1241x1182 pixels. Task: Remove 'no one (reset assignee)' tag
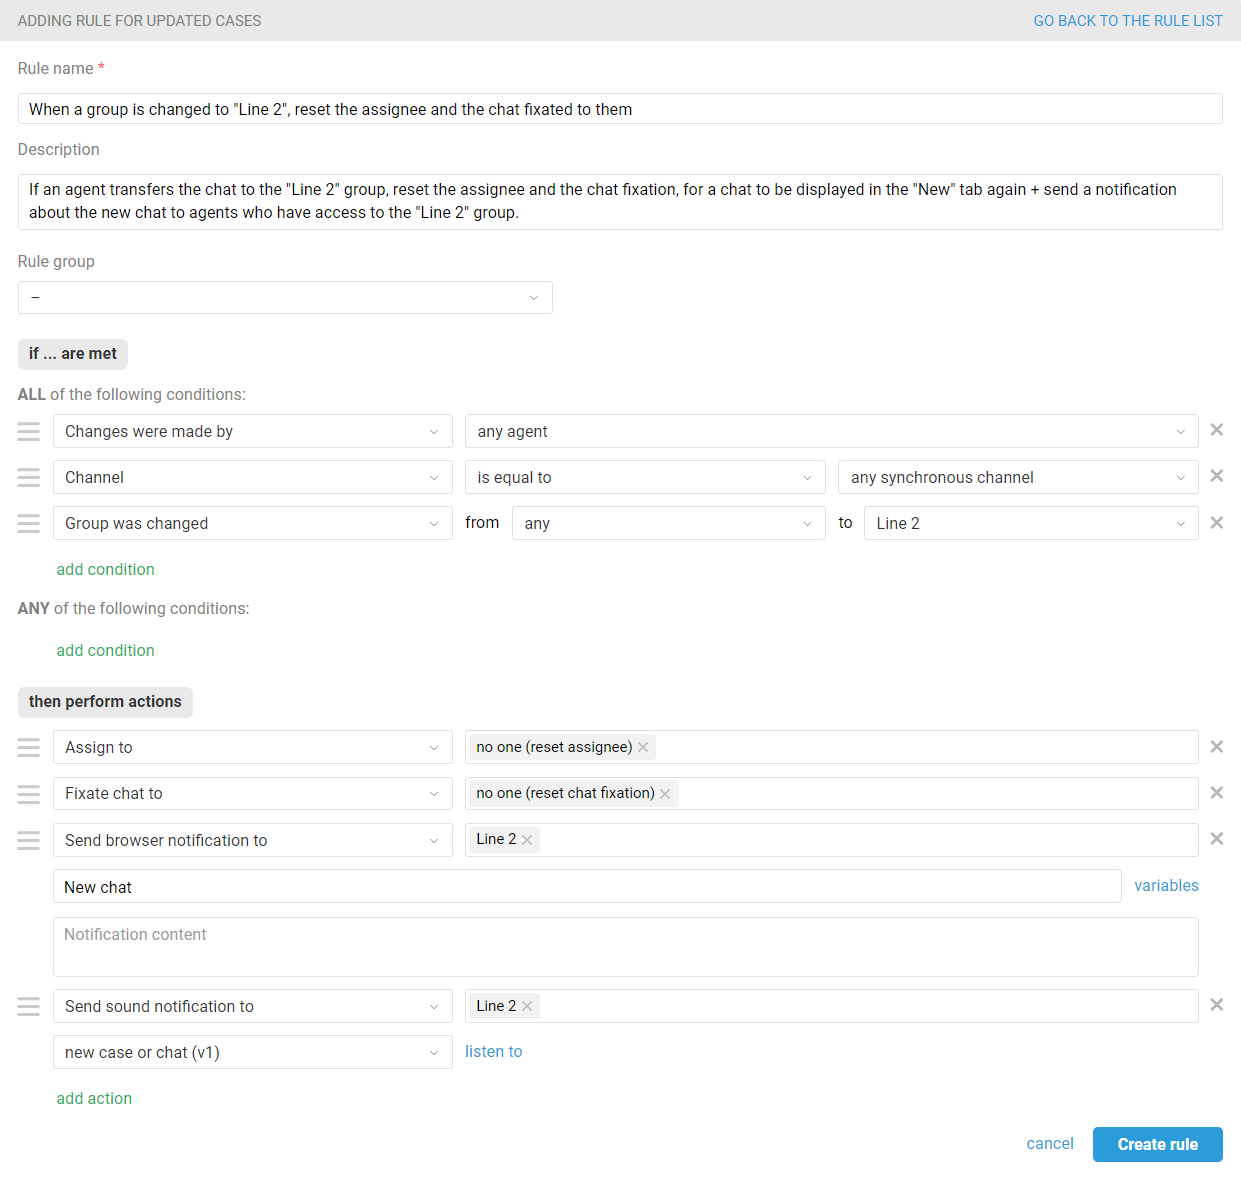tap(643, 747)
